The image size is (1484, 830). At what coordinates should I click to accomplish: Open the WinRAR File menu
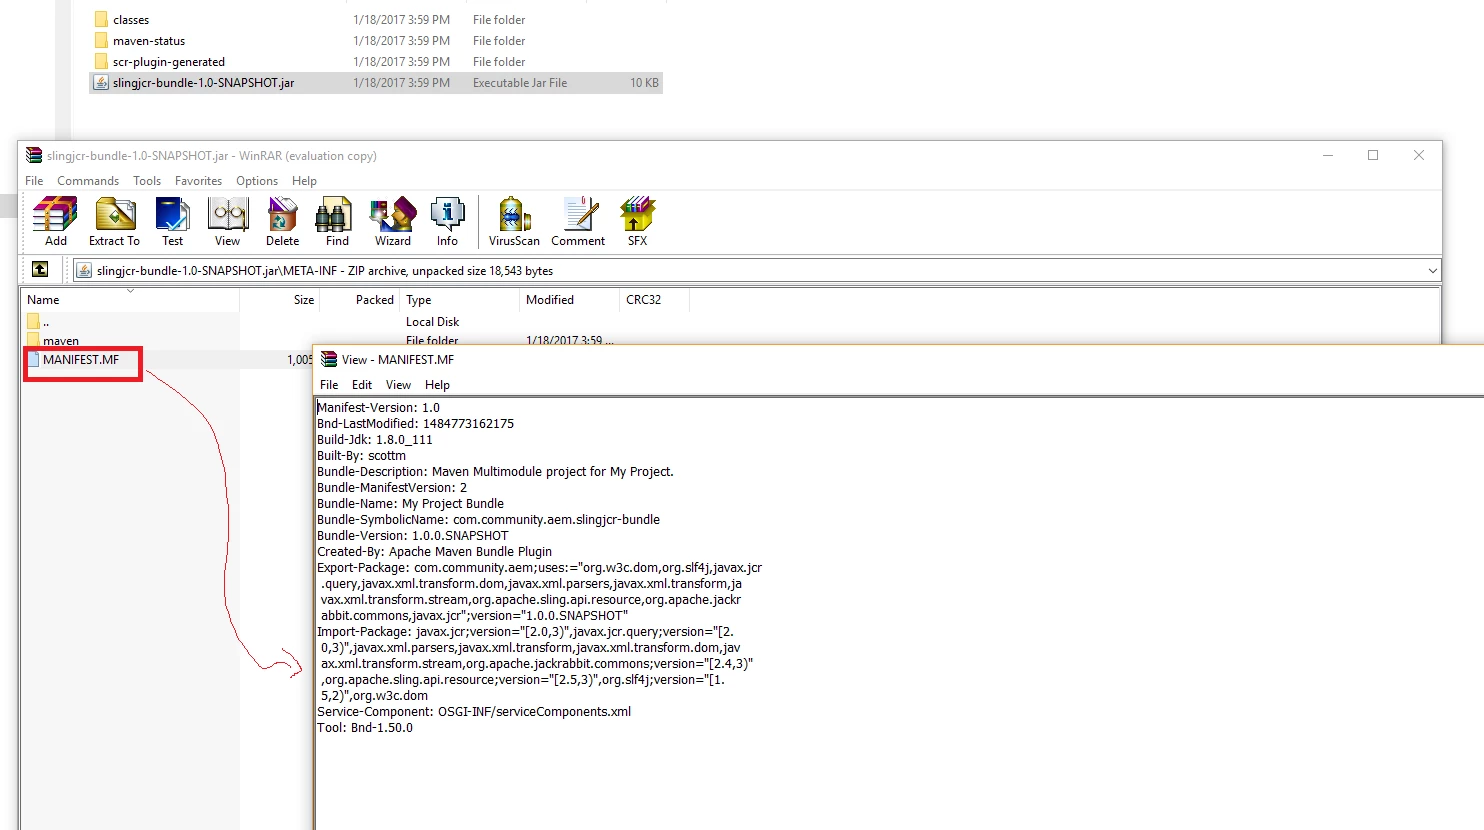[34, 181]
